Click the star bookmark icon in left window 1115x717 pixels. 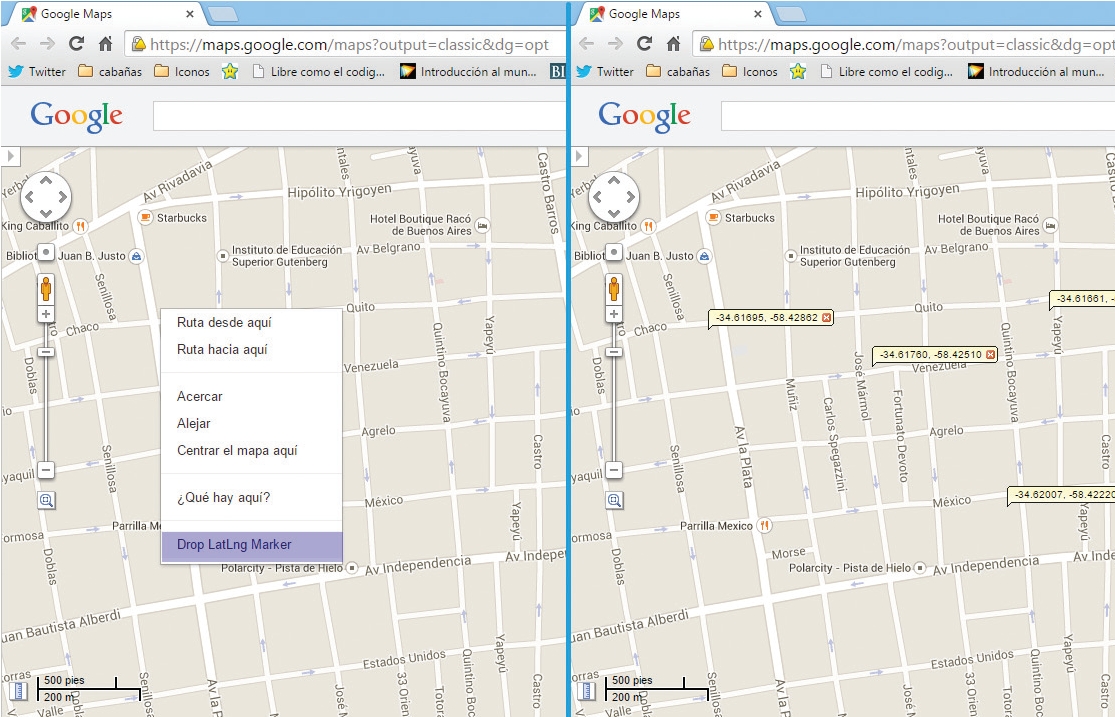[230, 71]
